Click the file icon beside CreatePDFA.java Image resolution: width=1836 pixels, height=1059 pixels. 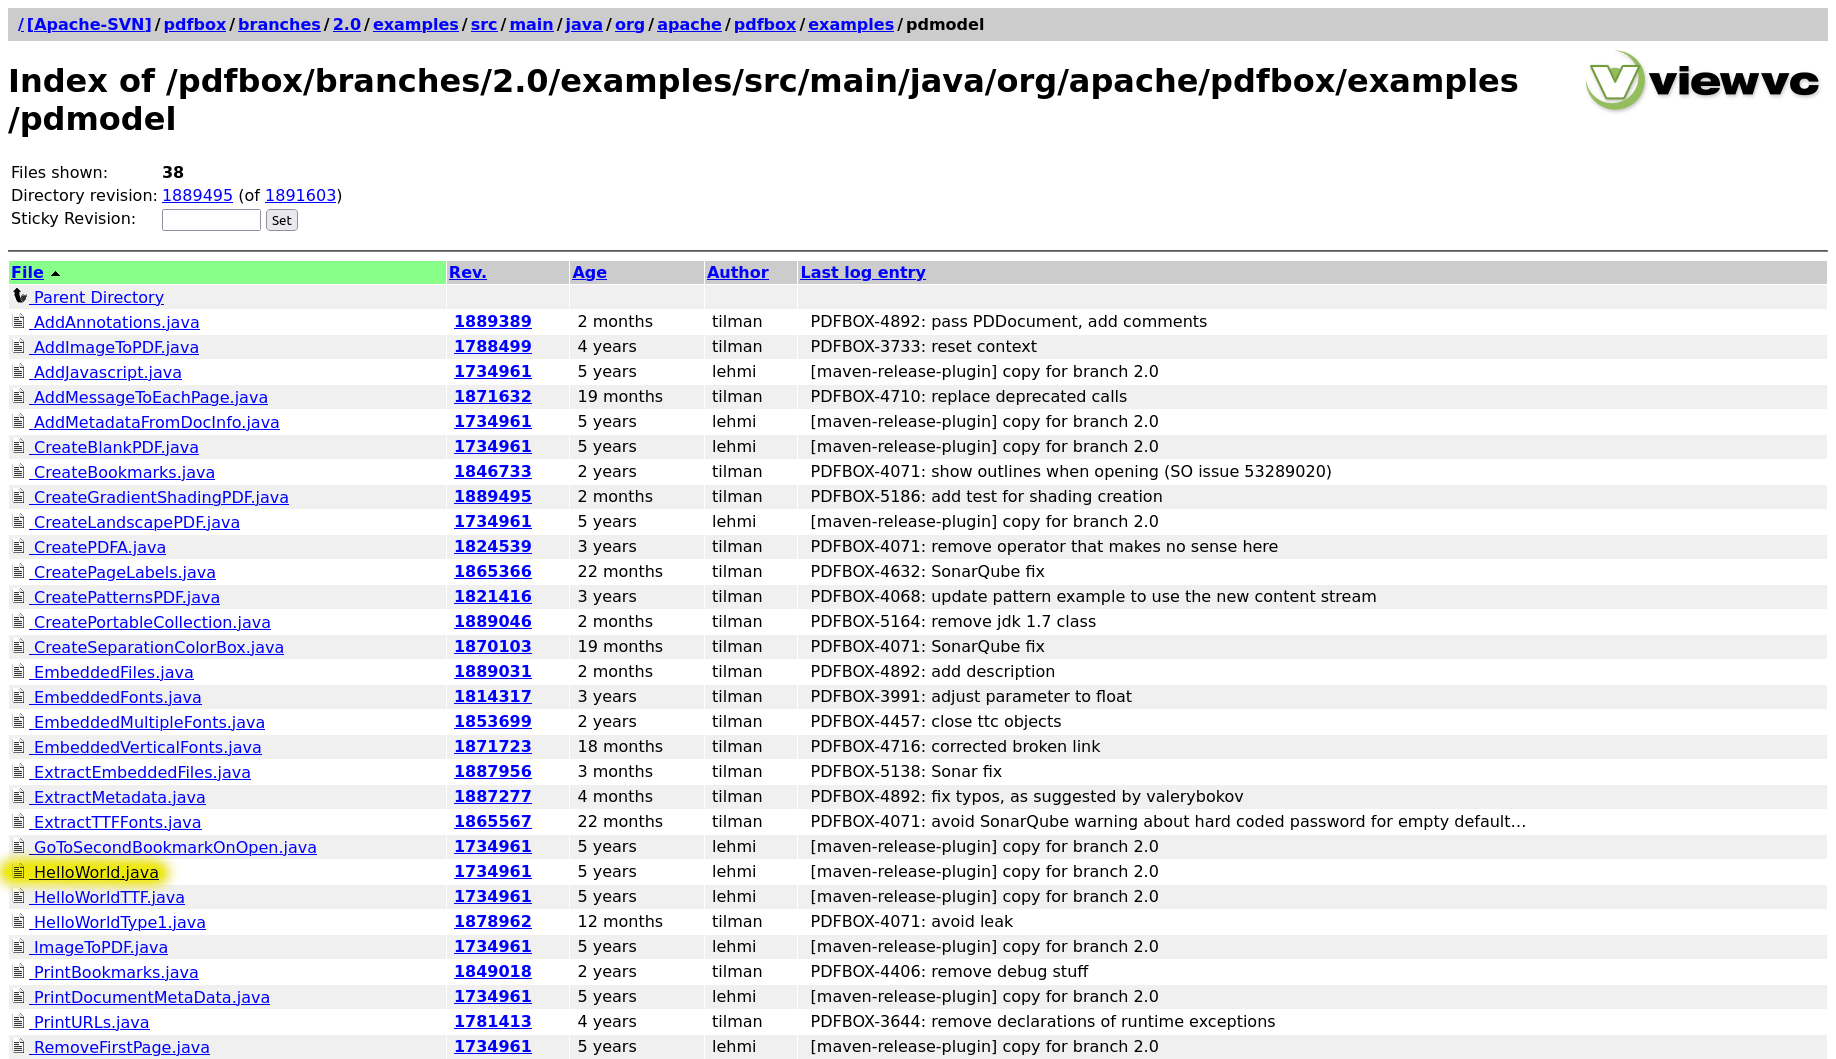coord(19,546)
